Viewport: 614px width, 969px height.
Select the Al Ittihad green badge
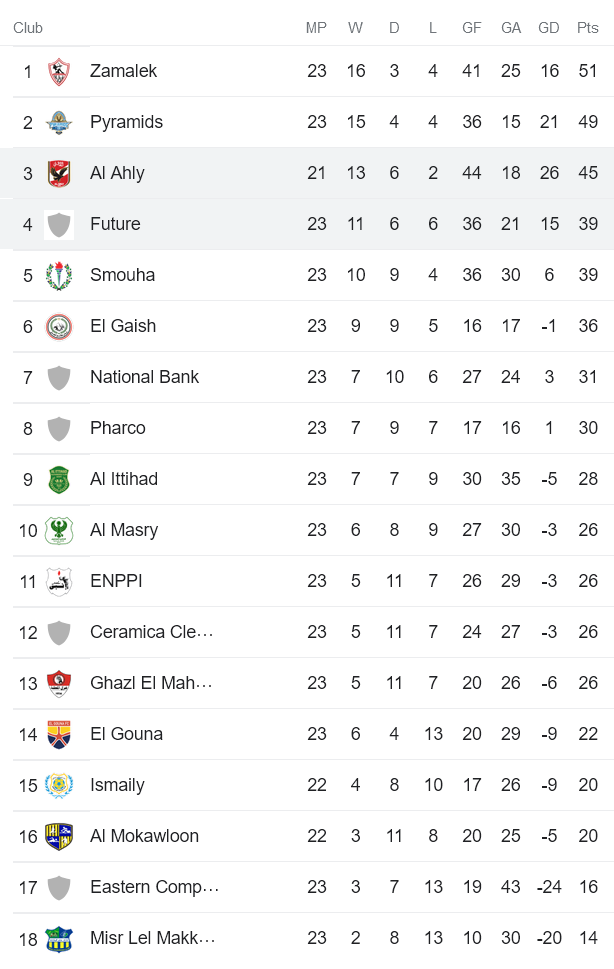(60, 479)
